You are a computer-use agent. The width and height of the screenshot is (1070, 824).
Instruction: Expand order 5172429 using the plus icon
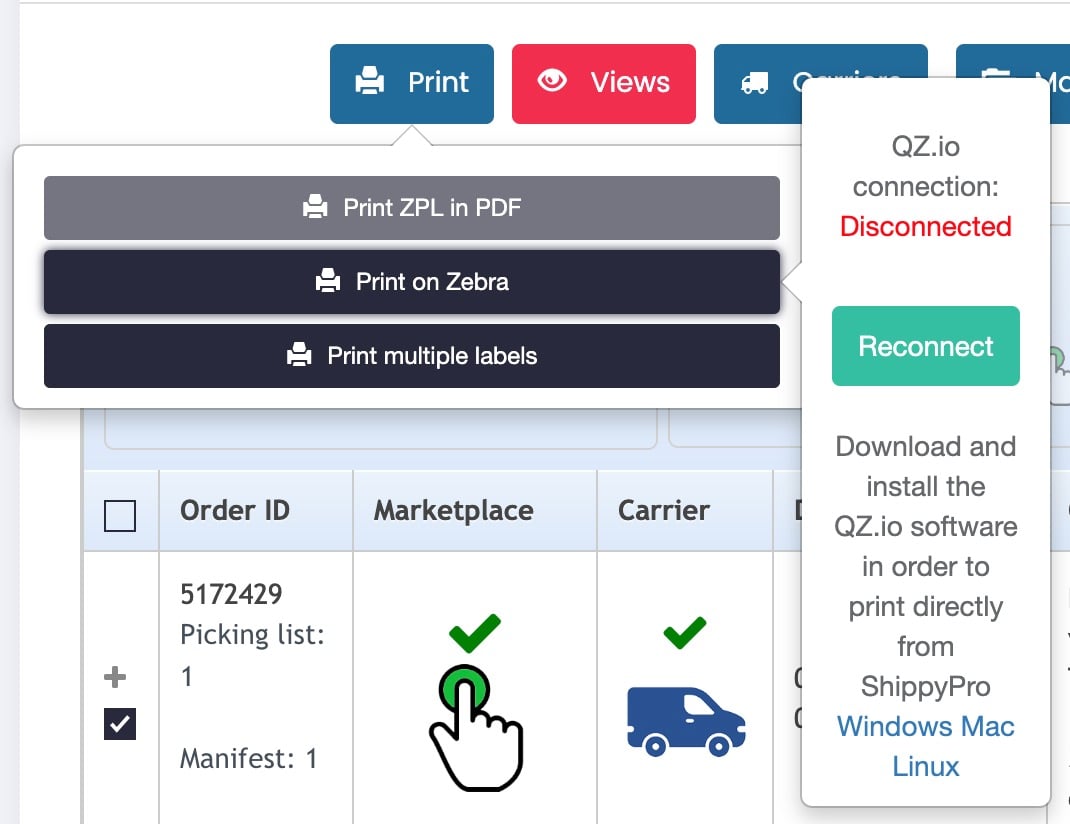coord(115,676)
